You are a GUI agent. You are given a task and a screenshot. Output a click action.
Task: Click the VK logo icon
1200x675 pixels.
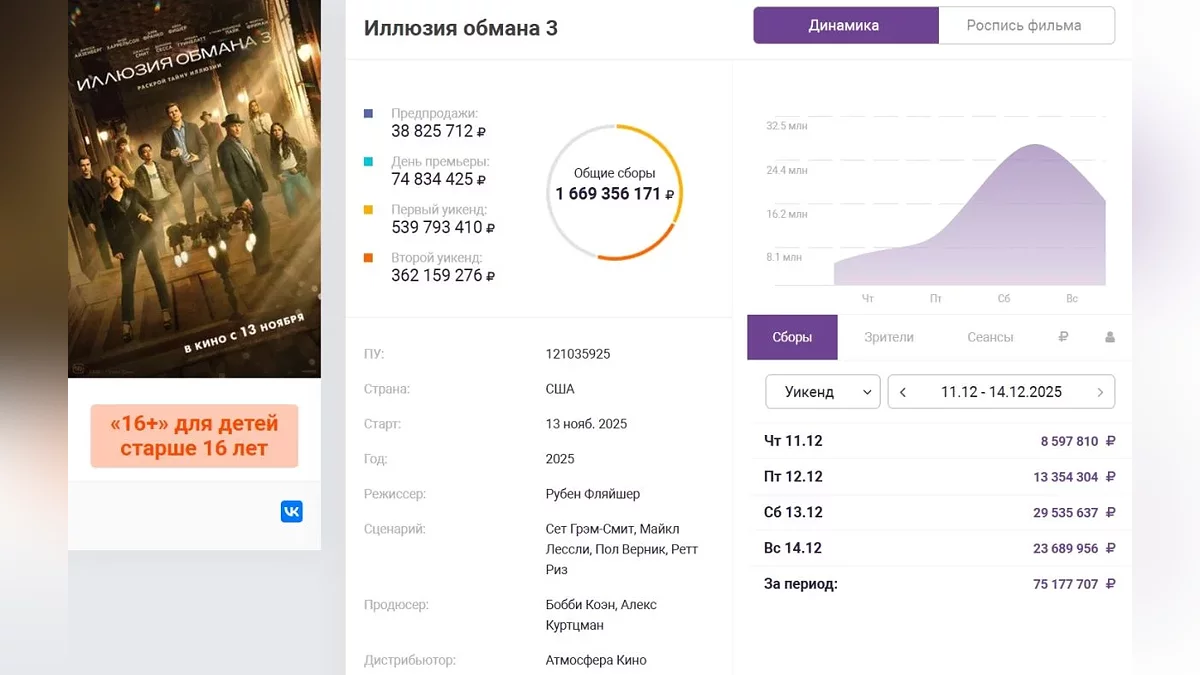(x=291, y=512)
